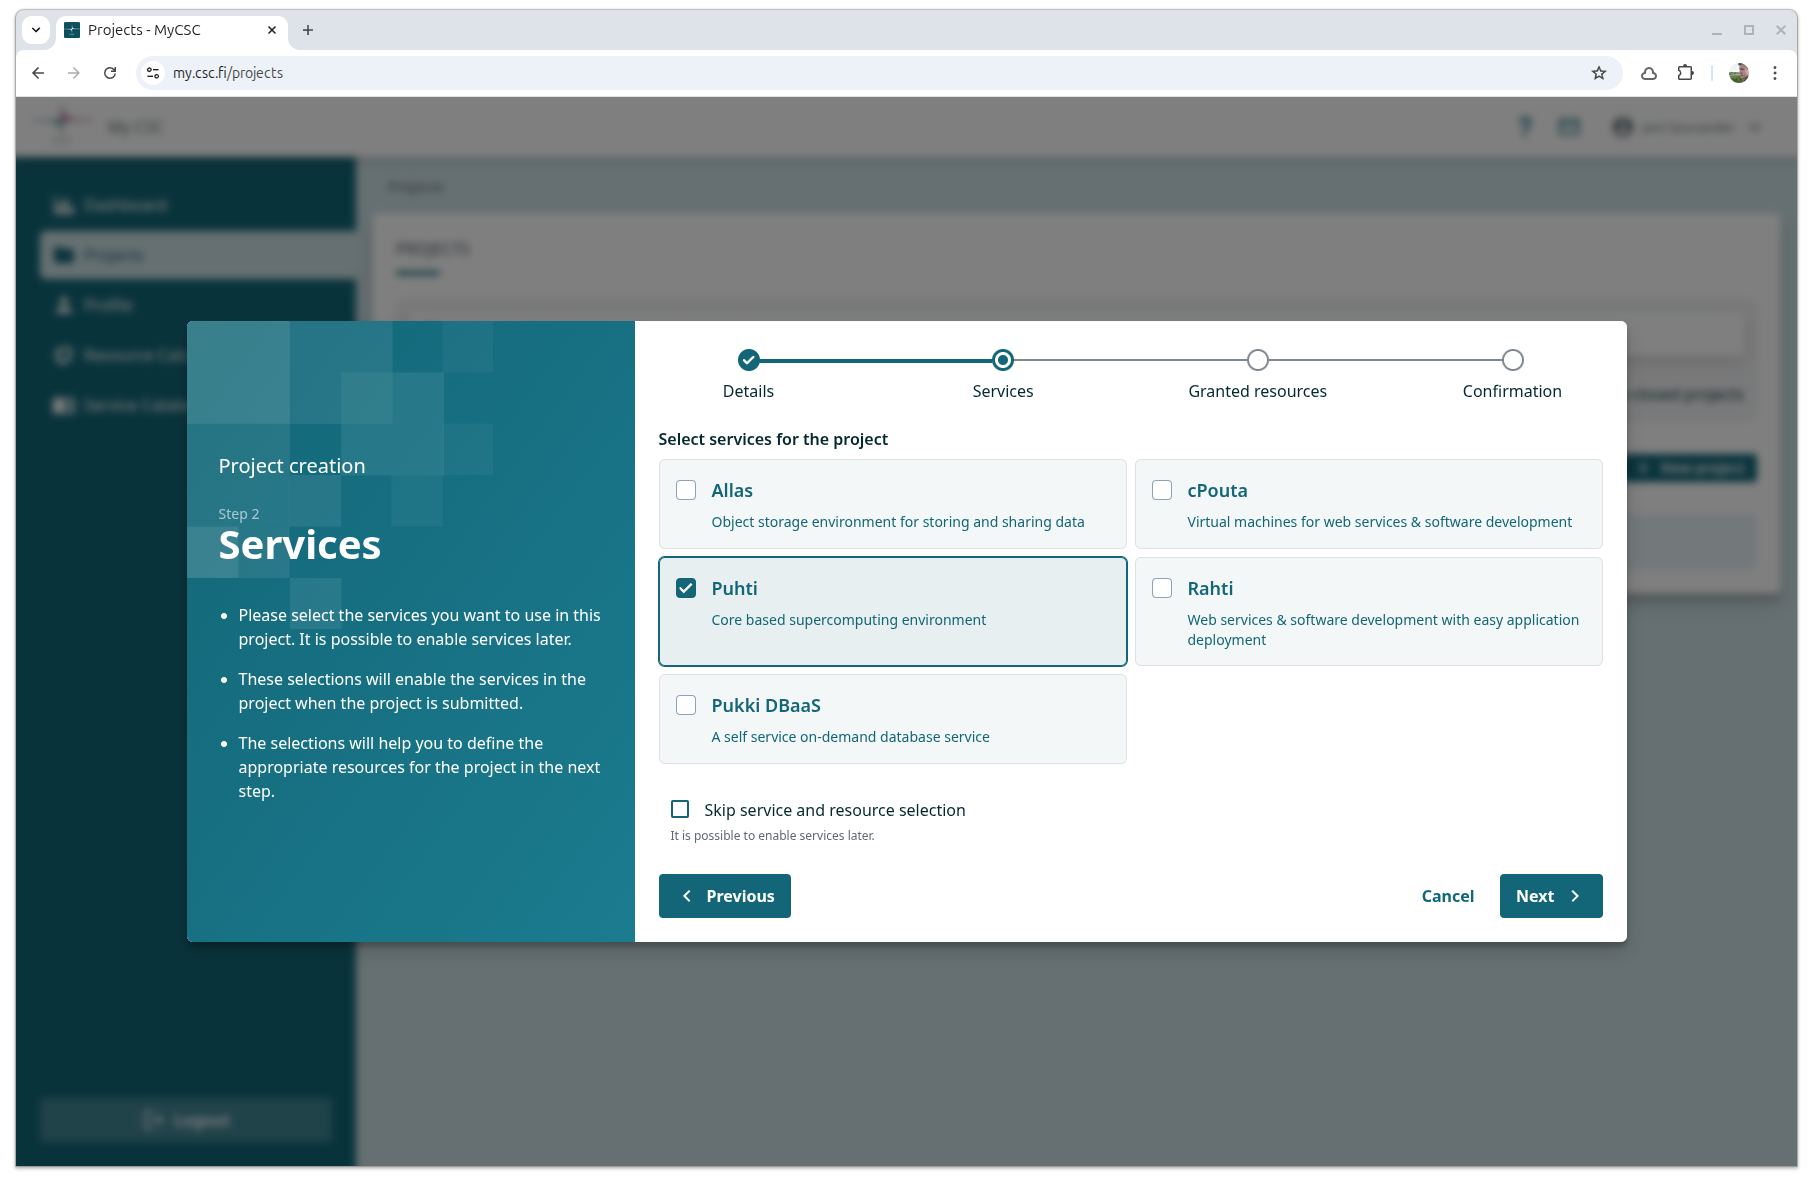Screen dimensions: 1813x1198
Task: Open the browser profile avatar
Action: pyautogui.click(x=1738, y=73)
